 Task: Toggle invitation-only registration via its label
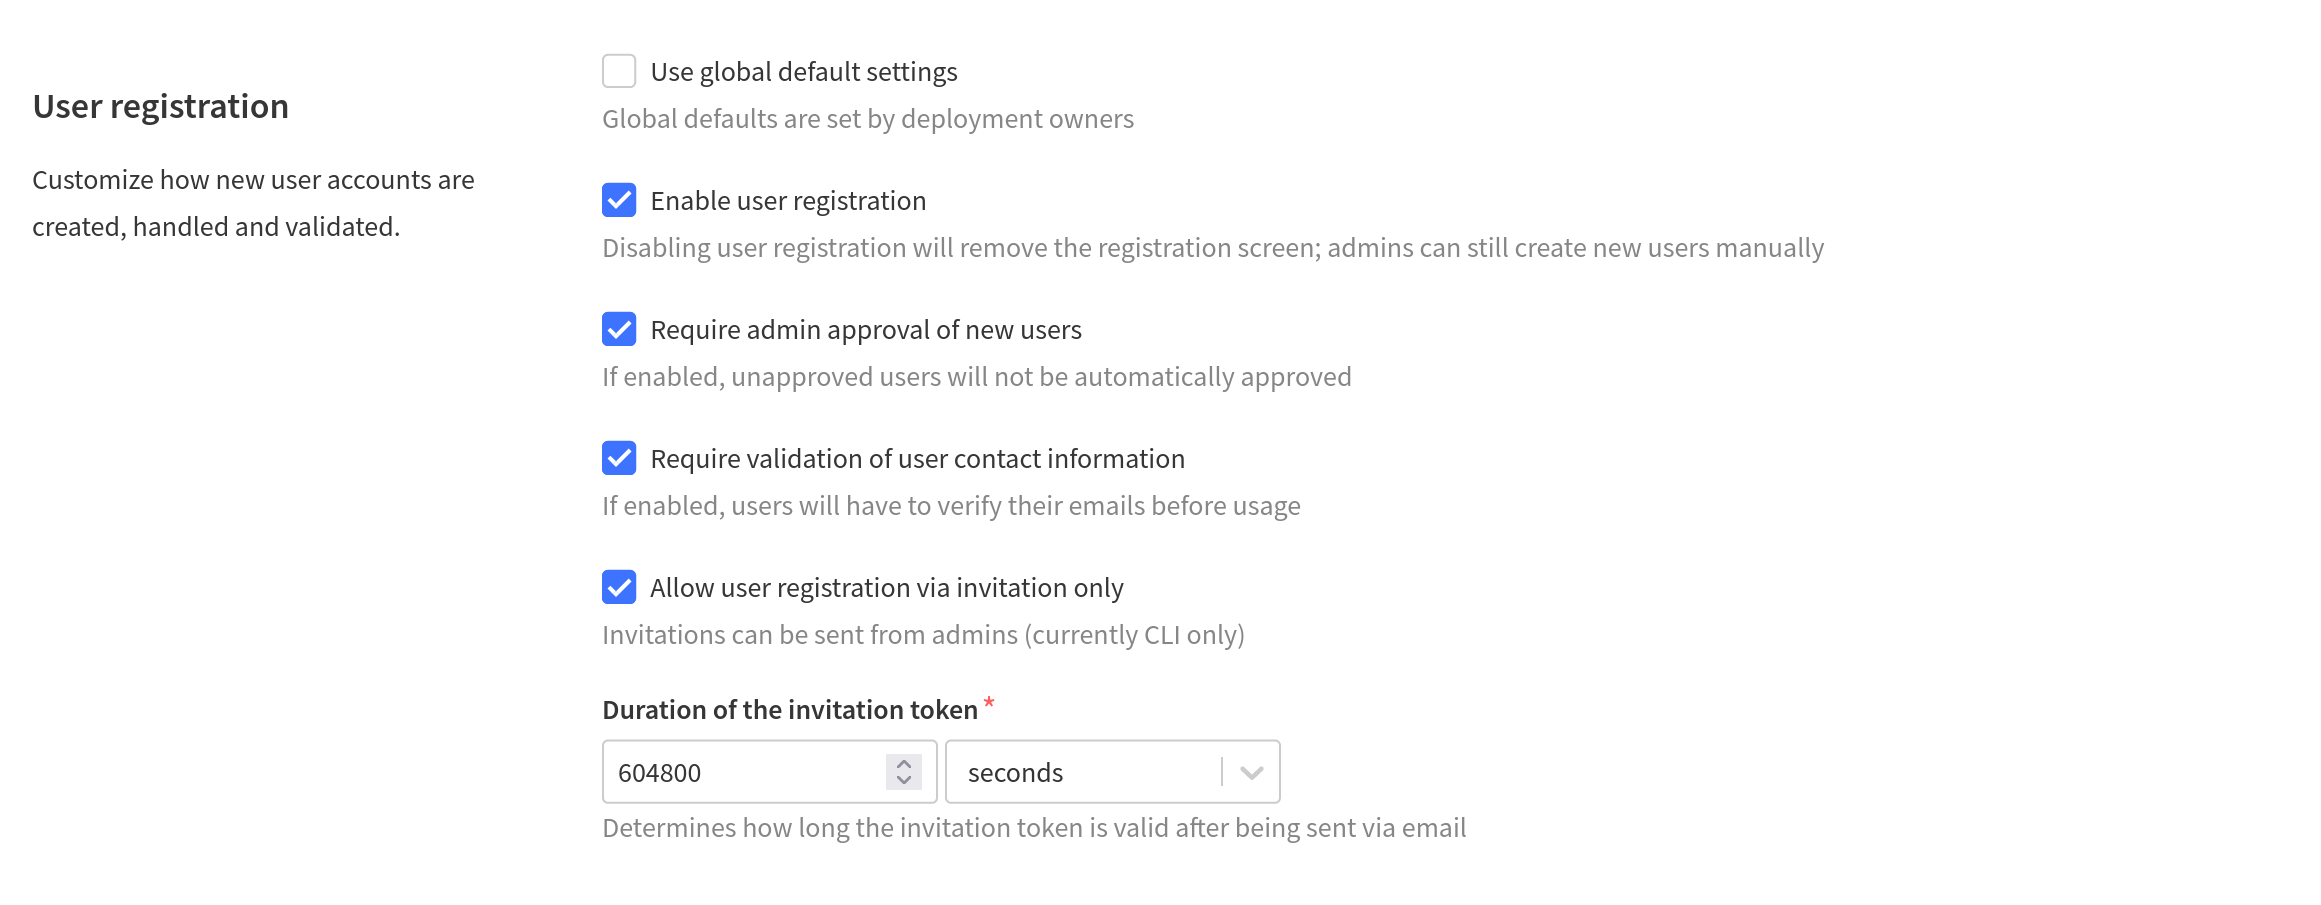[x=887, y=587]
